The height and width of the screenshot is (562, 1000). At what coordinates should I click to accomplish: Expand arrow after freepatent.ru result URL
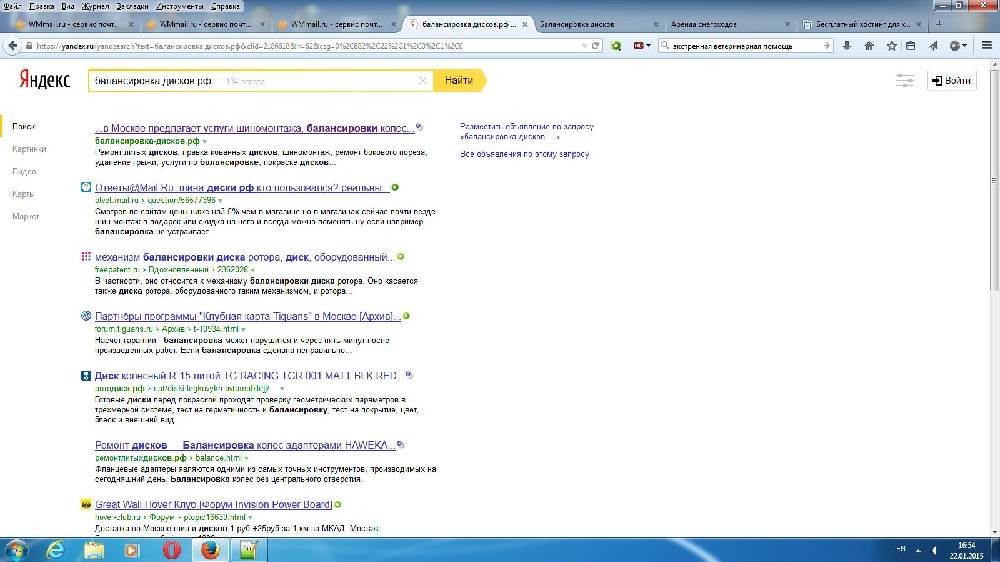[253, 270]
